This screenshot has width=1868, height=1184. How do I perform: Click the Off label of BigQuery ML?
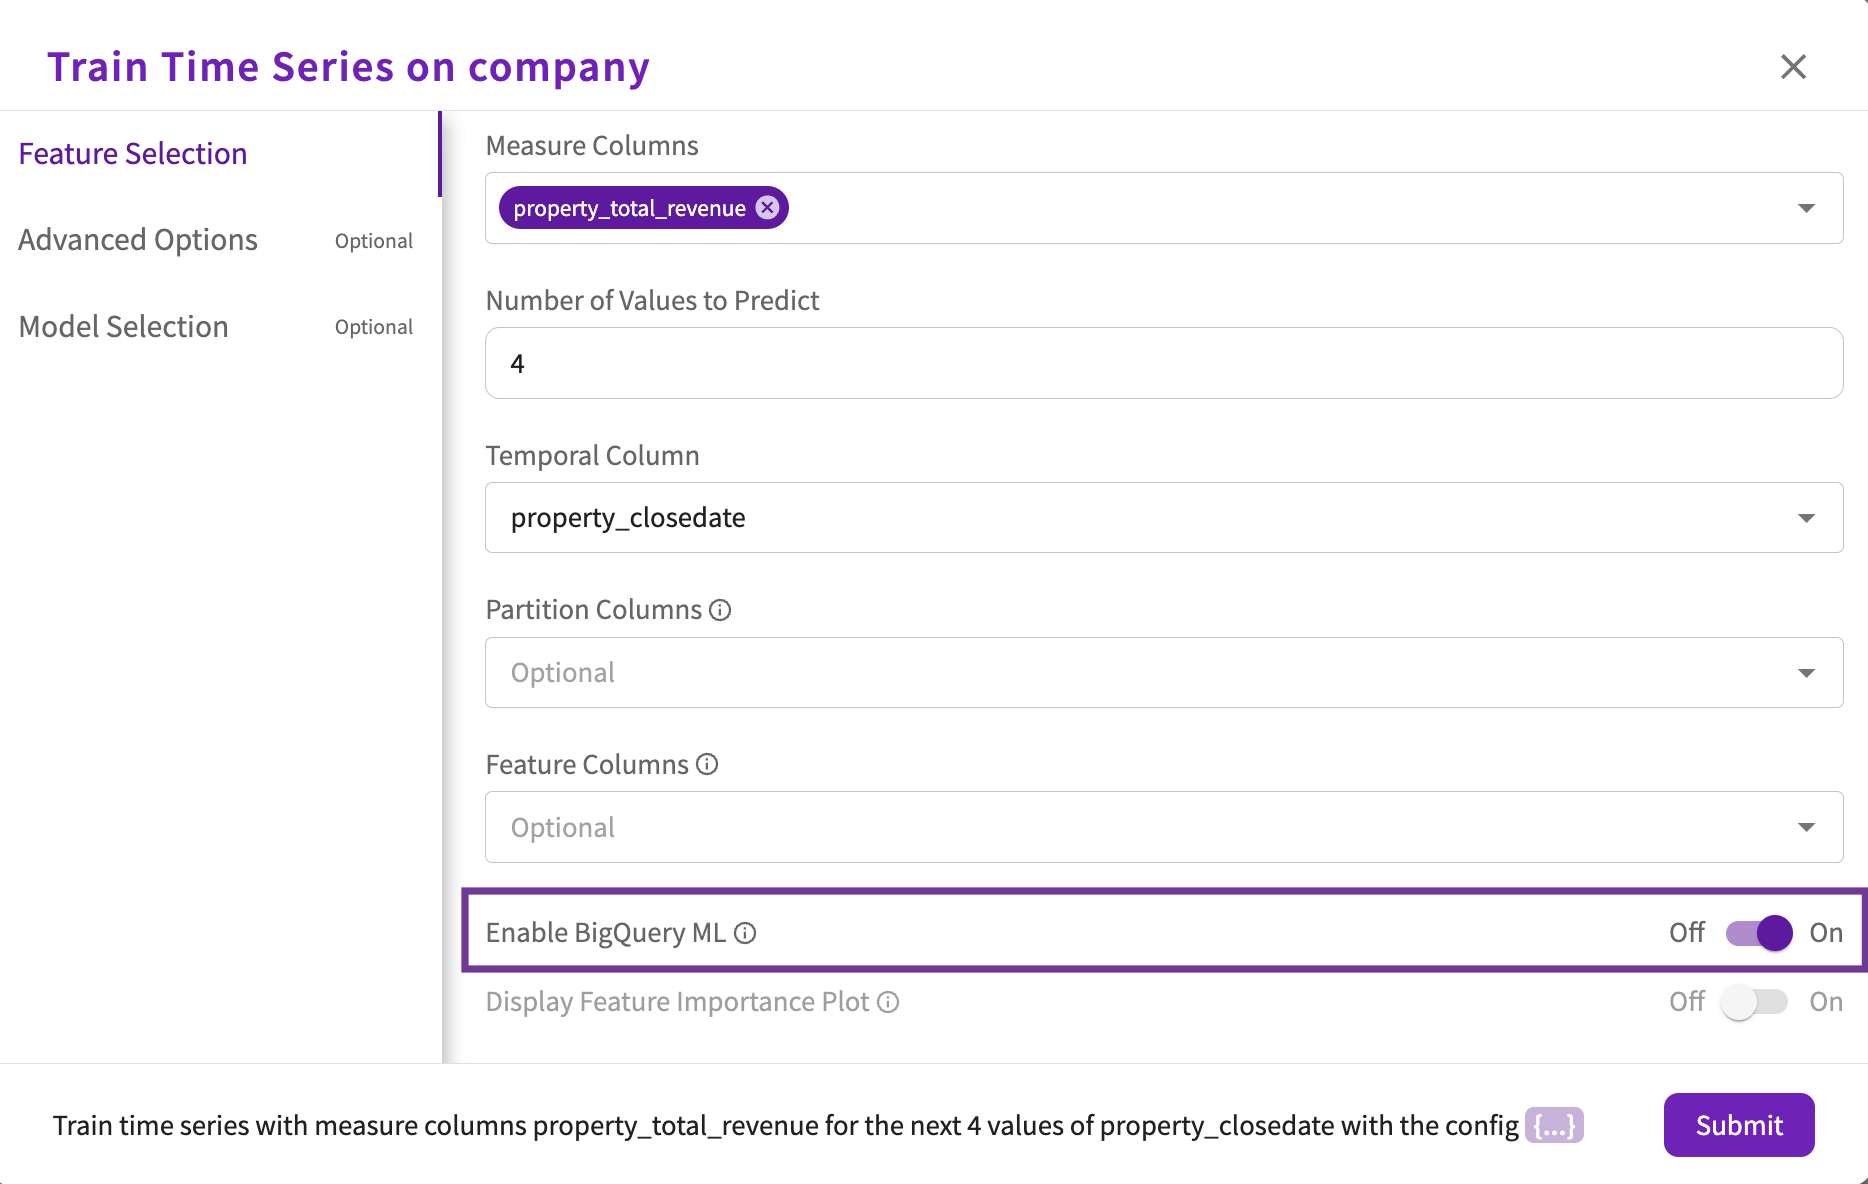[1687, 933]
